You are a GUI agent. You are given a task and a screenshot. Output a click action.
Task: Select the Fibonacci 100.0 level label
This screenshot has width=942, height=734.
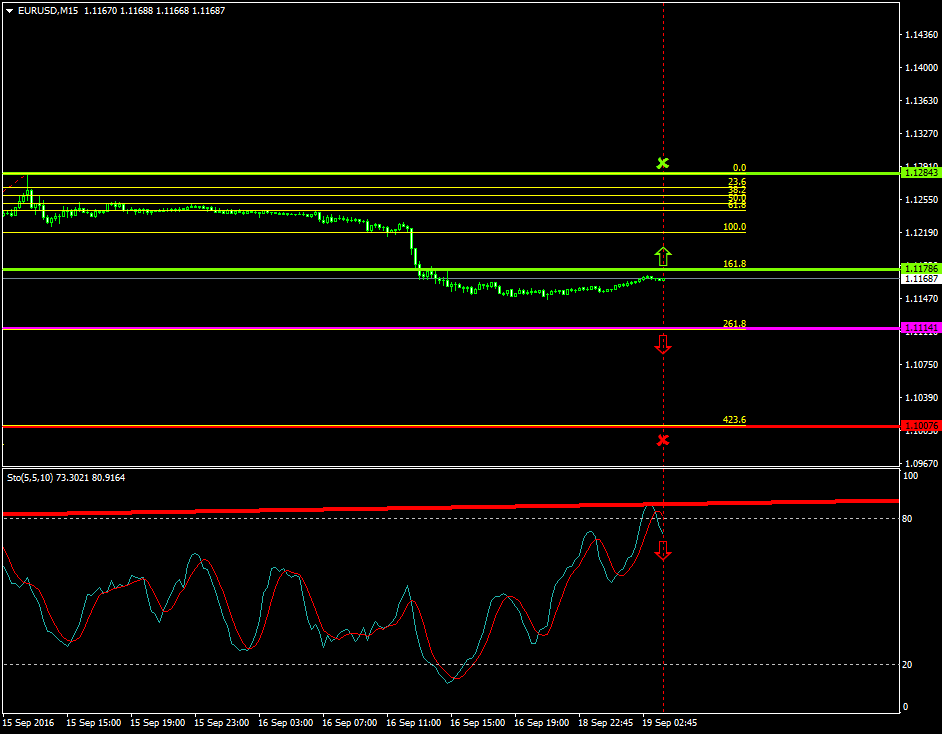[x=734, y=227]
